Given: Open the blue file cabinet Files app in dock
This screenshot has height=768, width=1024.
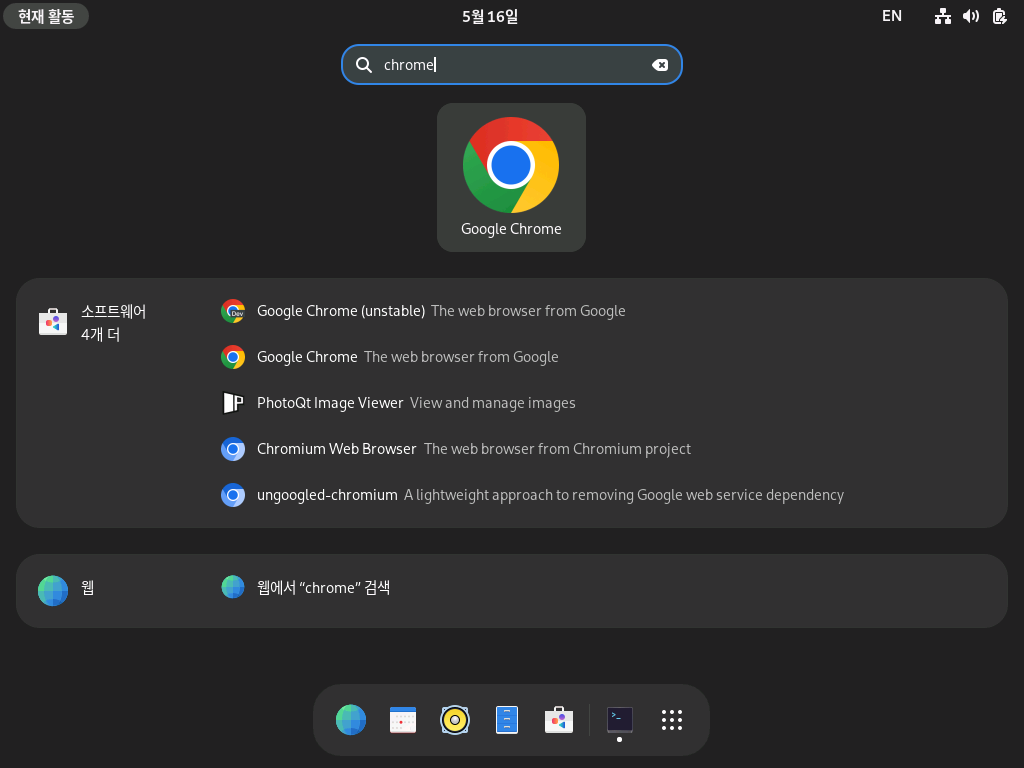Looking at the screenshot, I should pyautogui.click(x=507, y=720).
